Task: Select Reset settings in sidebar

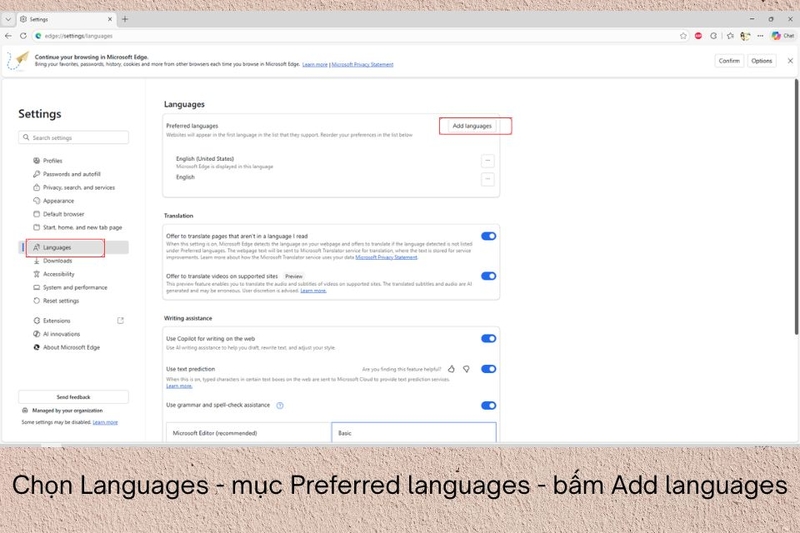Action: click(61, 301)
